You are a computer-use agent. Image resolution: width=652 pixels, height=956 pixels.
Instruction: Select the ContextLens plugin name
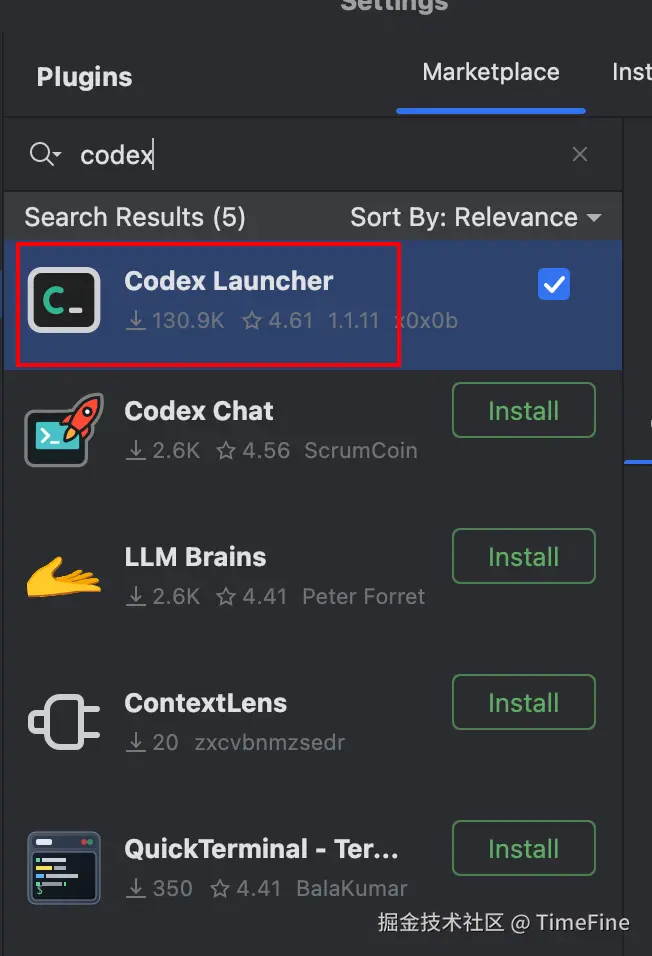[206, 703]
